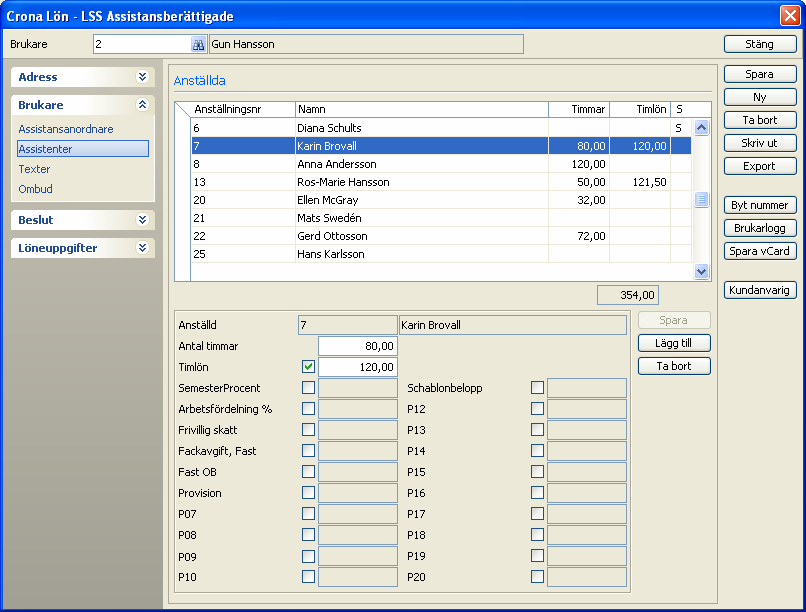This screenshot has width=806, height=612.
Task: Click the Lägg till button
Action: pos(674,343)
